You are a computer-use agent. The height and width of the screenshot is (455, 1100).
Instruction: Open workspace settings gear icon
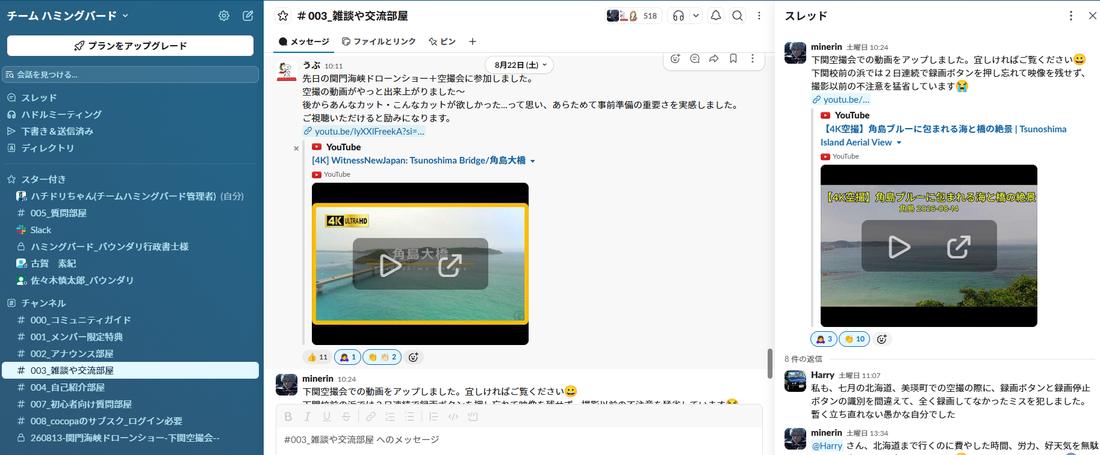click(224, 15)
